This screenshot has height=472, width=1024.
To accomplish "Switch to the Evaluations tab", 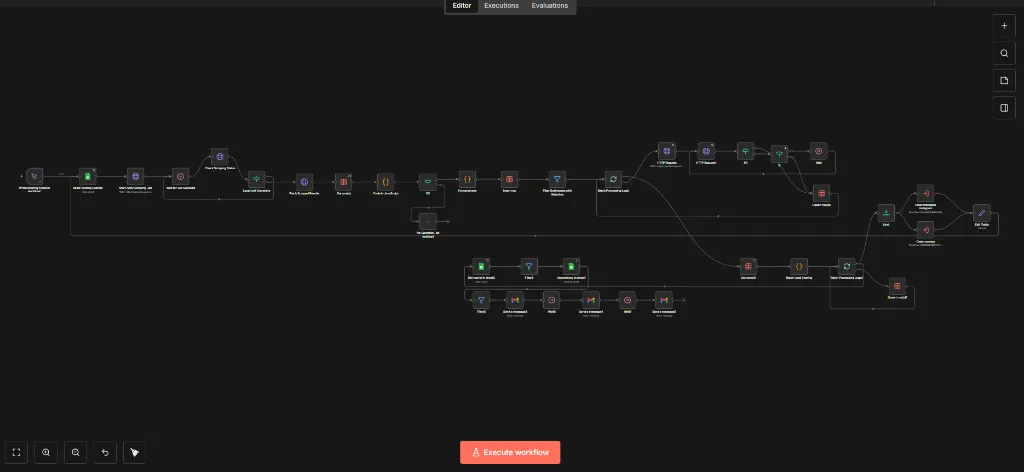I will click(549, 5).
